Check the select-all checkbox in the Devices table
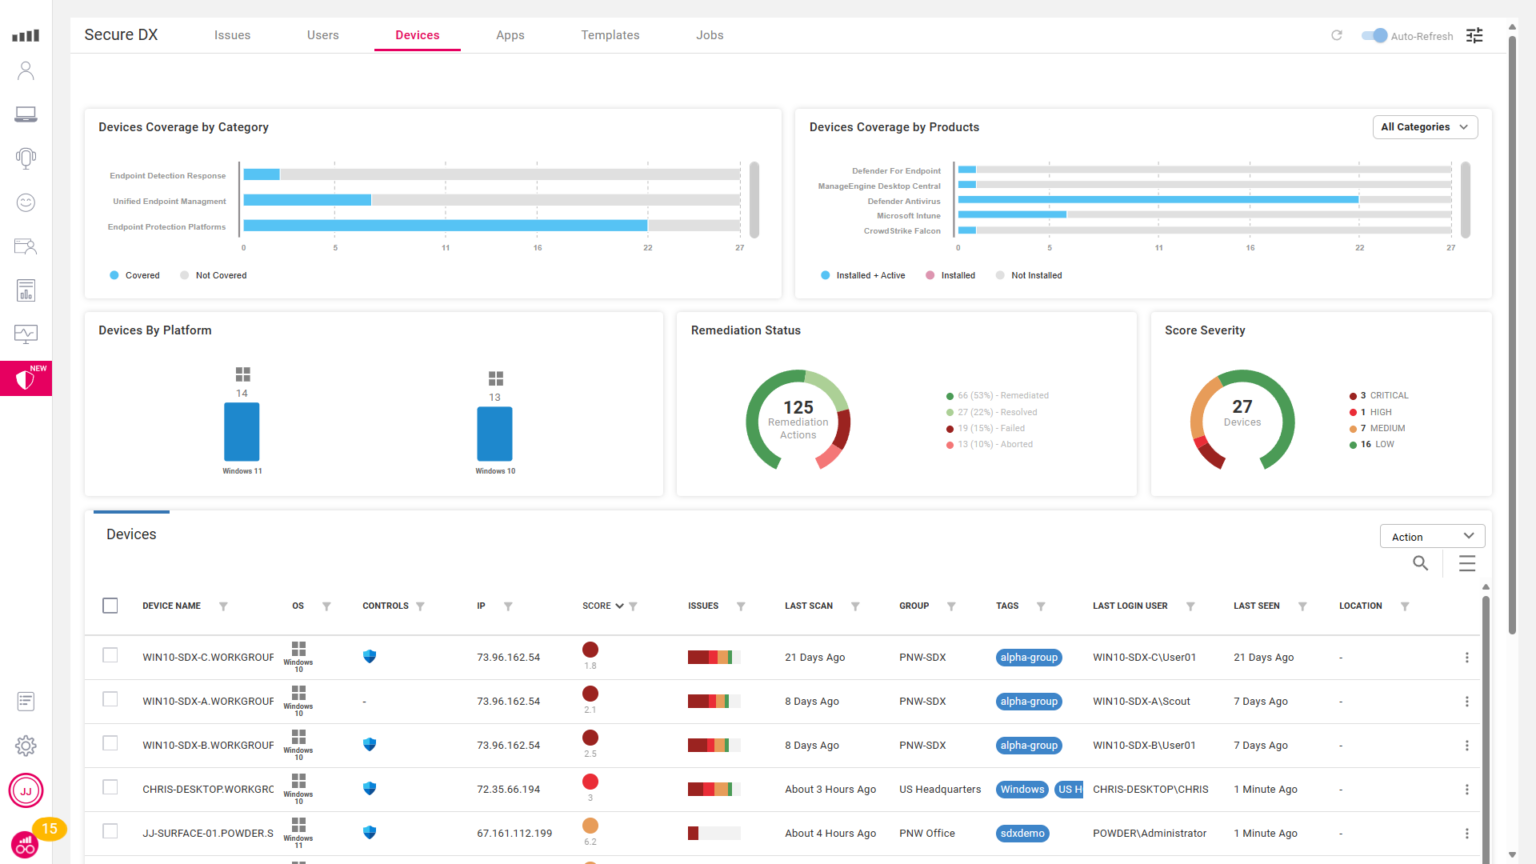This screenshot has height=864, width=1536. 110,605
